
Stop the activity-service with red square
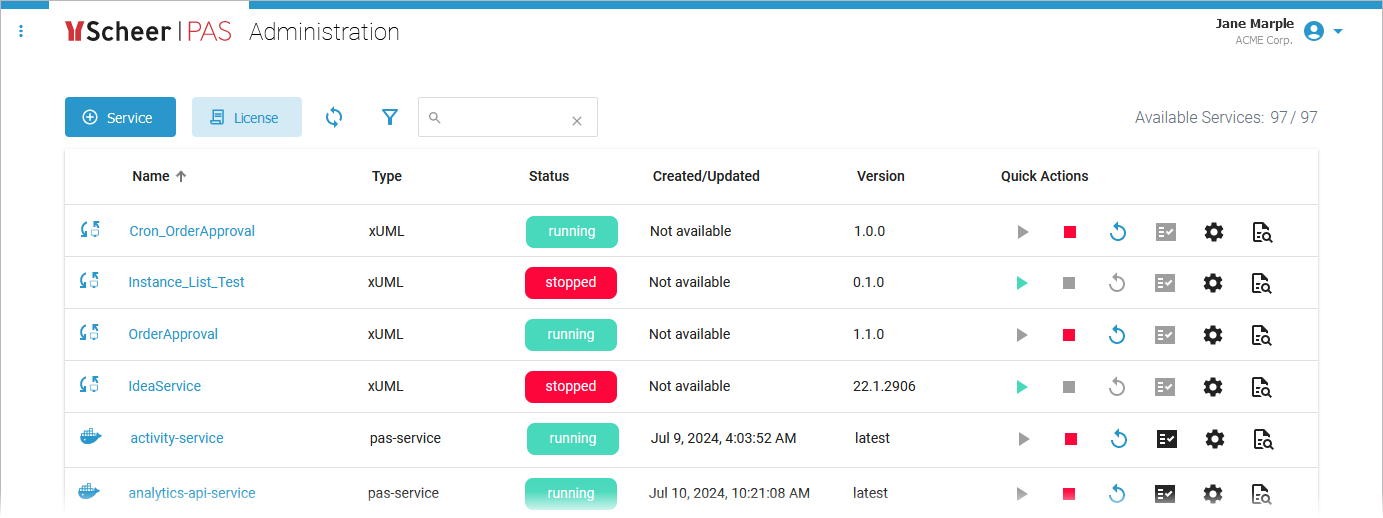pos(1070,439)
